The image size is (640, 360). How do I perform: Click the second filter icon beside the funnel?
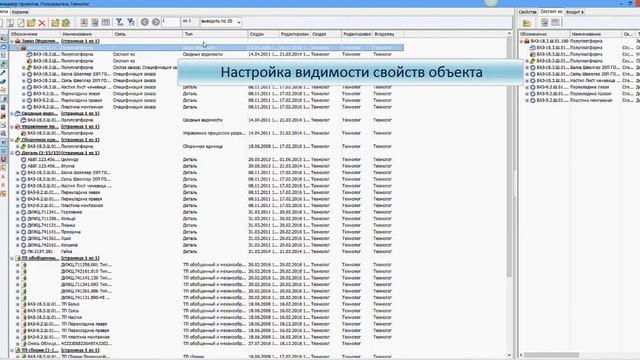[131, 22]
